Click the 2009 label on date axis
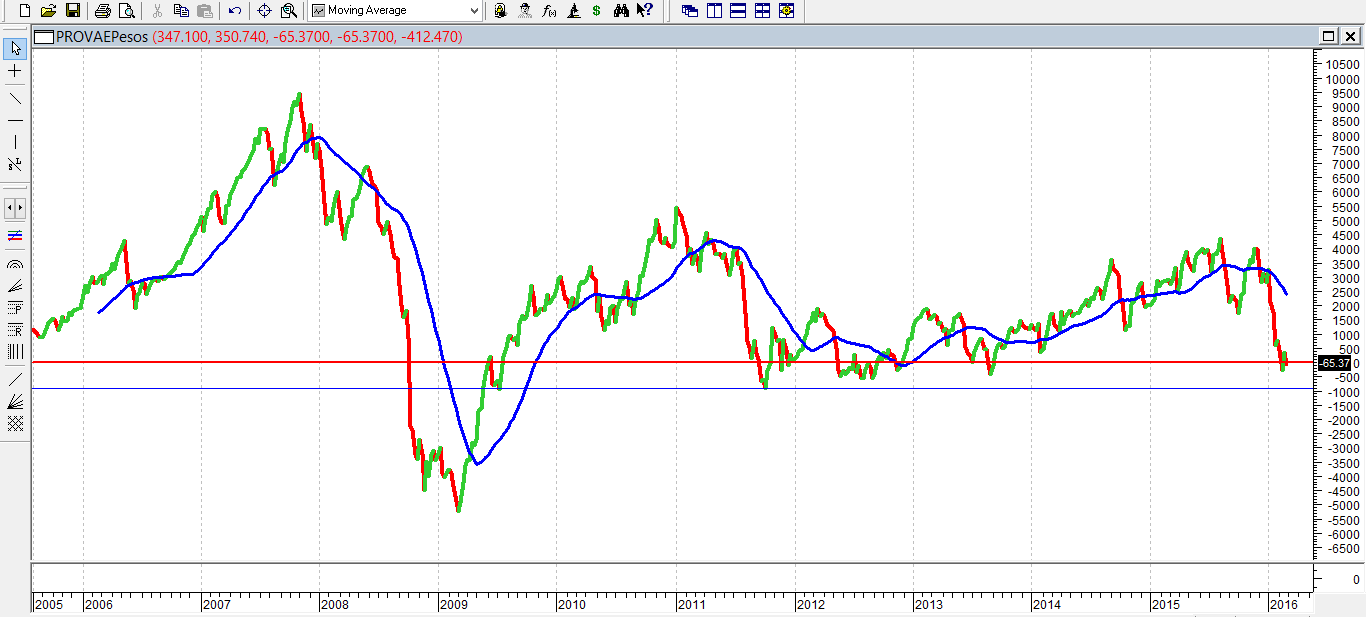 coord(453,604)
